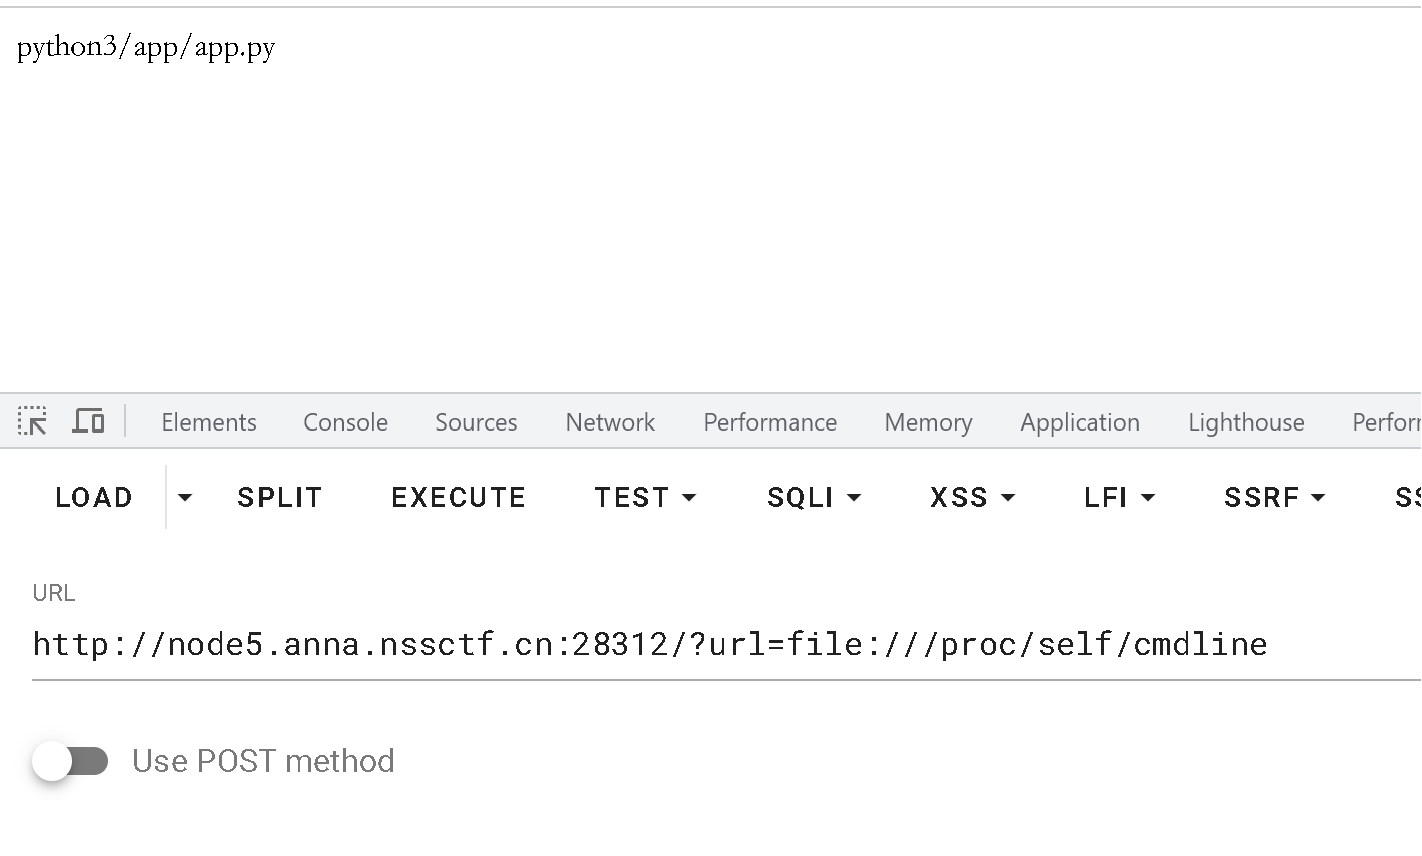Image resolution: width=1422 pixels, height=856 pixels.
Task: Click the EXECUTE button
Action: coord(458,497)
